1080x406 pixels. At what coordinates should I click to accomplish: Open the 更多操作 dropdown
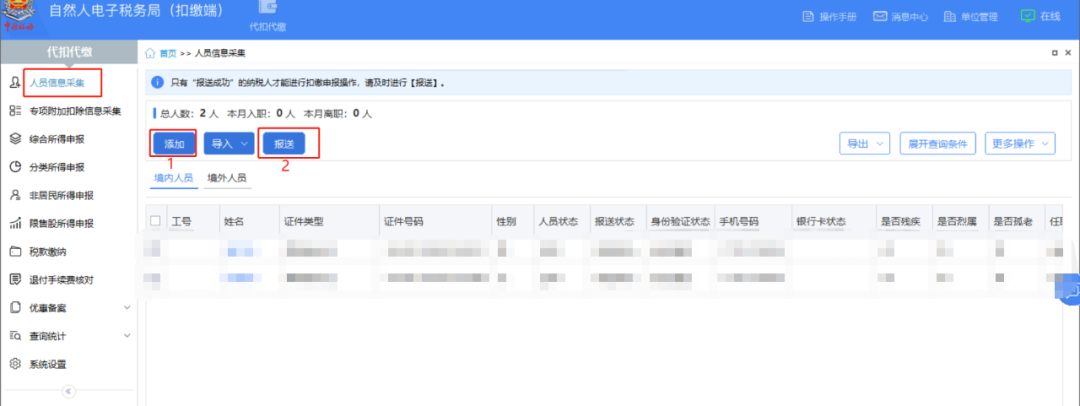coord(1019,144)
